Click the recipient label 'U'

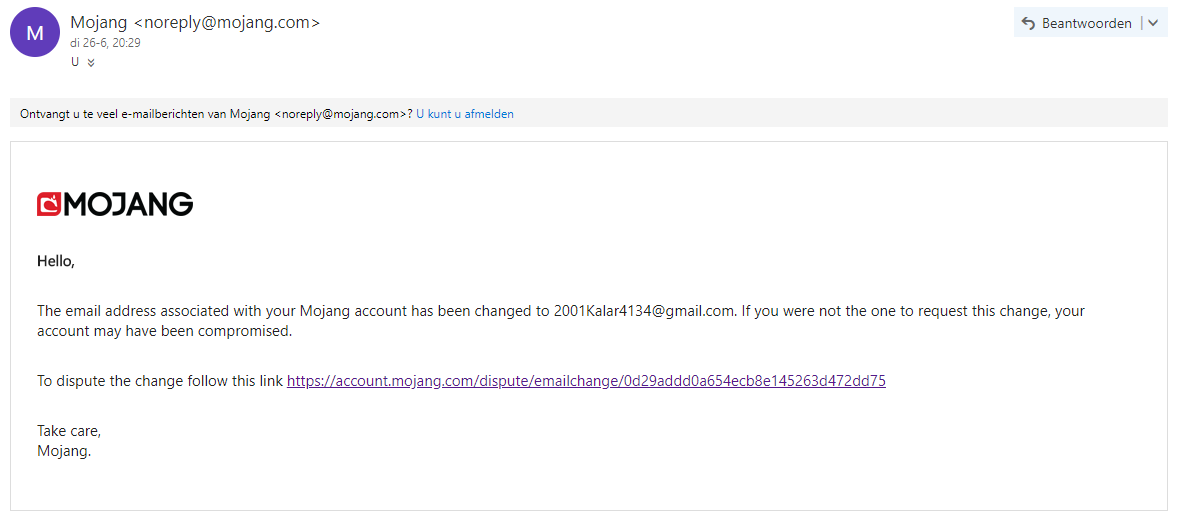75,62
